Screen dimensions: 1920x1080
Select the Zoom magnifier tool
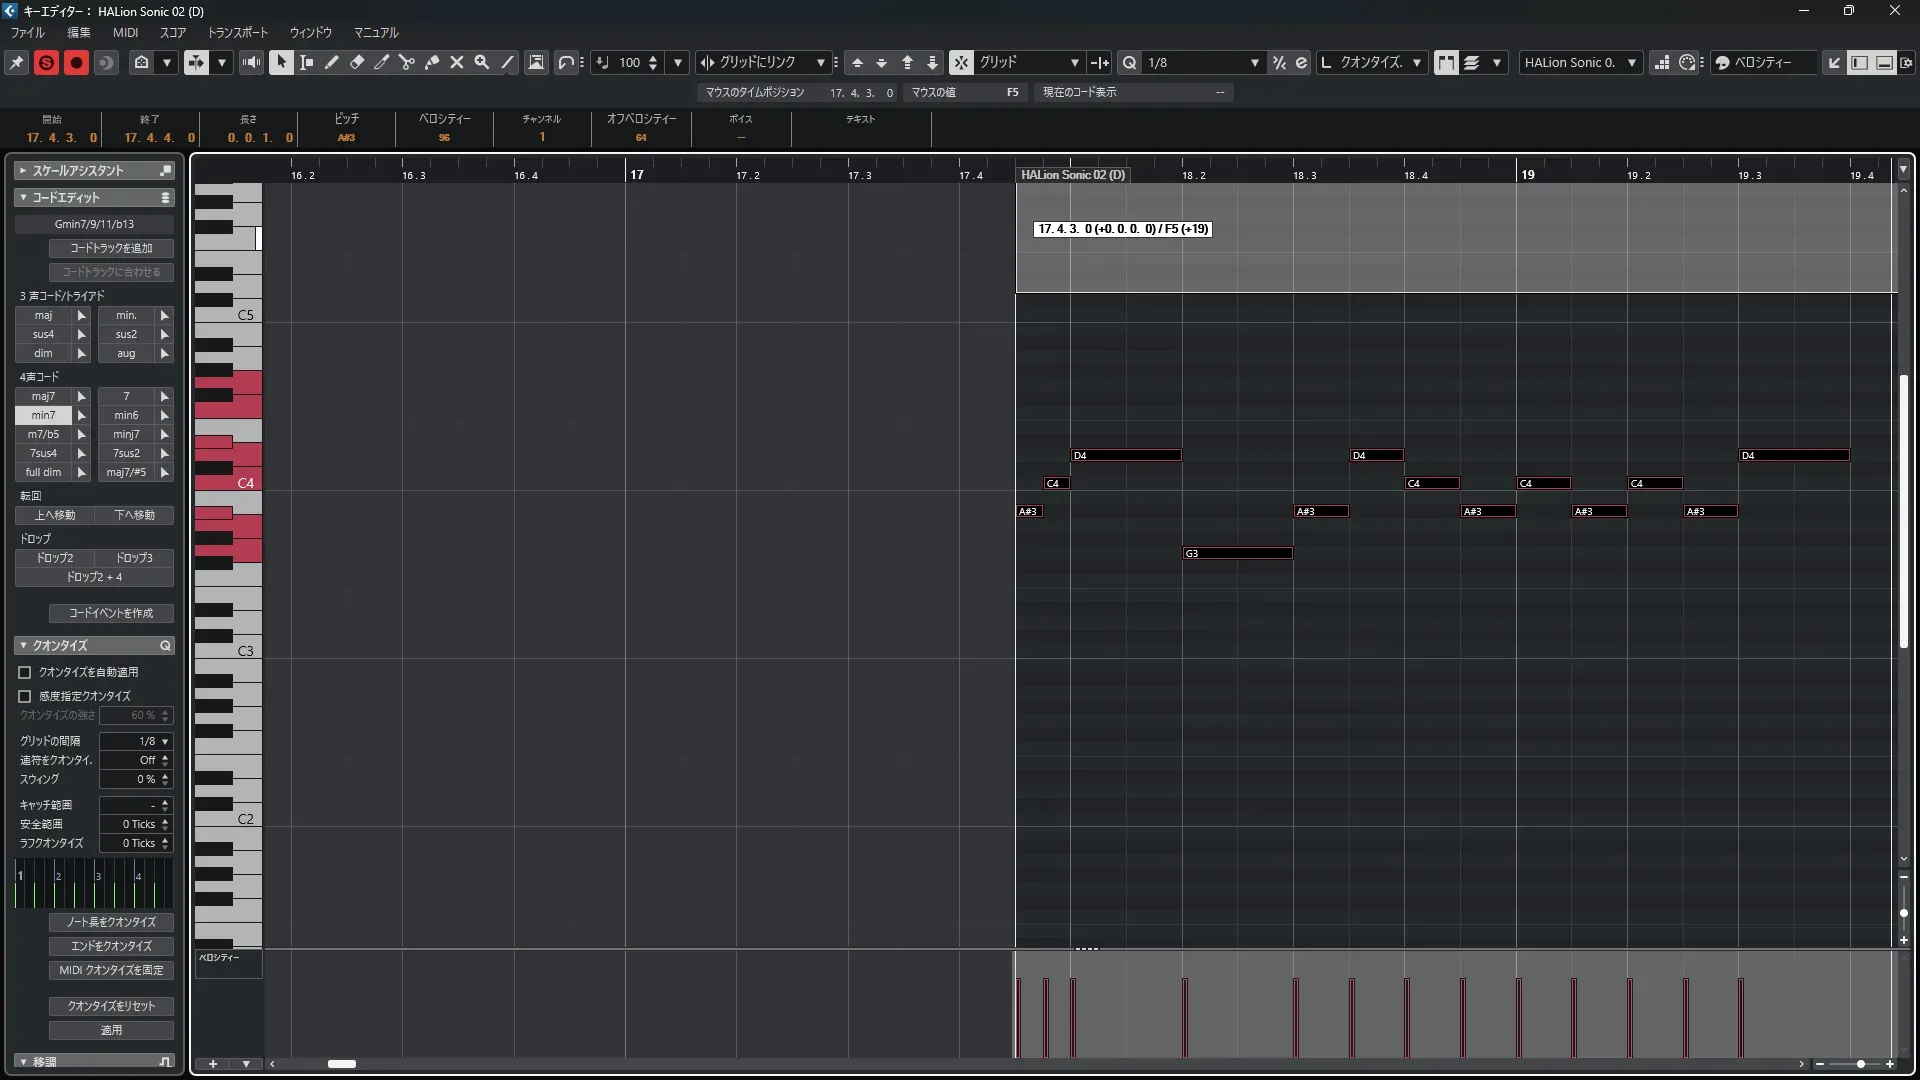[x=482, y=62]
